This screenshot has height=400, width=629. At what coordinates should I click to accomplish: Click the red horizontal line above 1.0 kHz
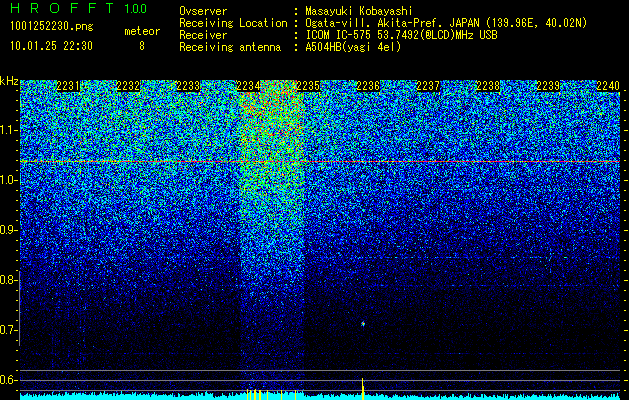pos(320,162)
